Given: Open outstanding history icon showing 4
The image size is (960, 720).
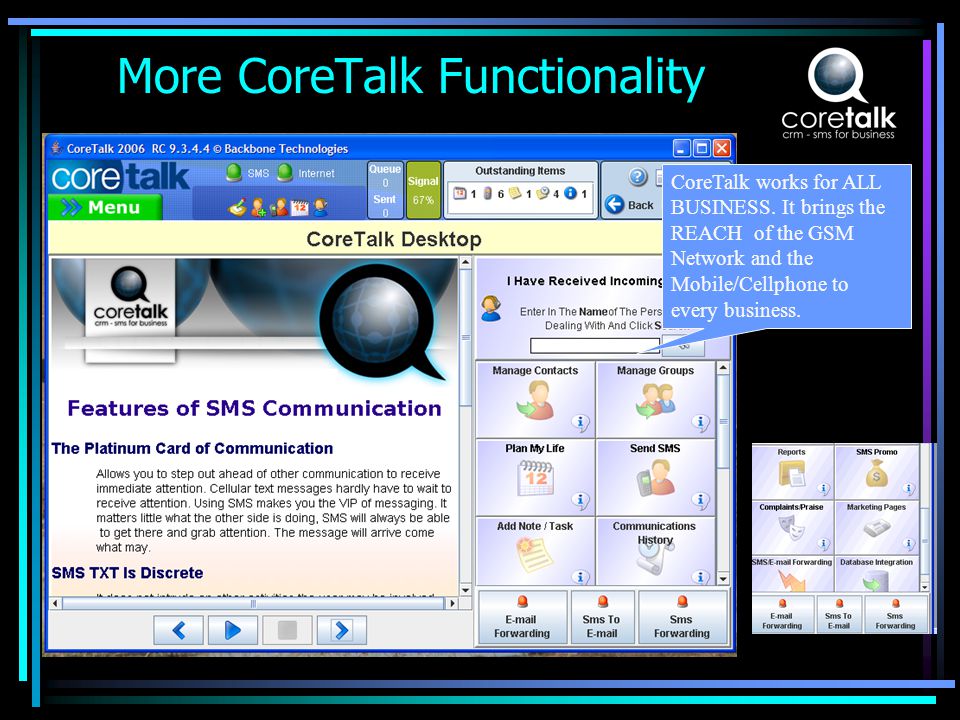Looking at the screenshot, I should (x=542, y=193).
